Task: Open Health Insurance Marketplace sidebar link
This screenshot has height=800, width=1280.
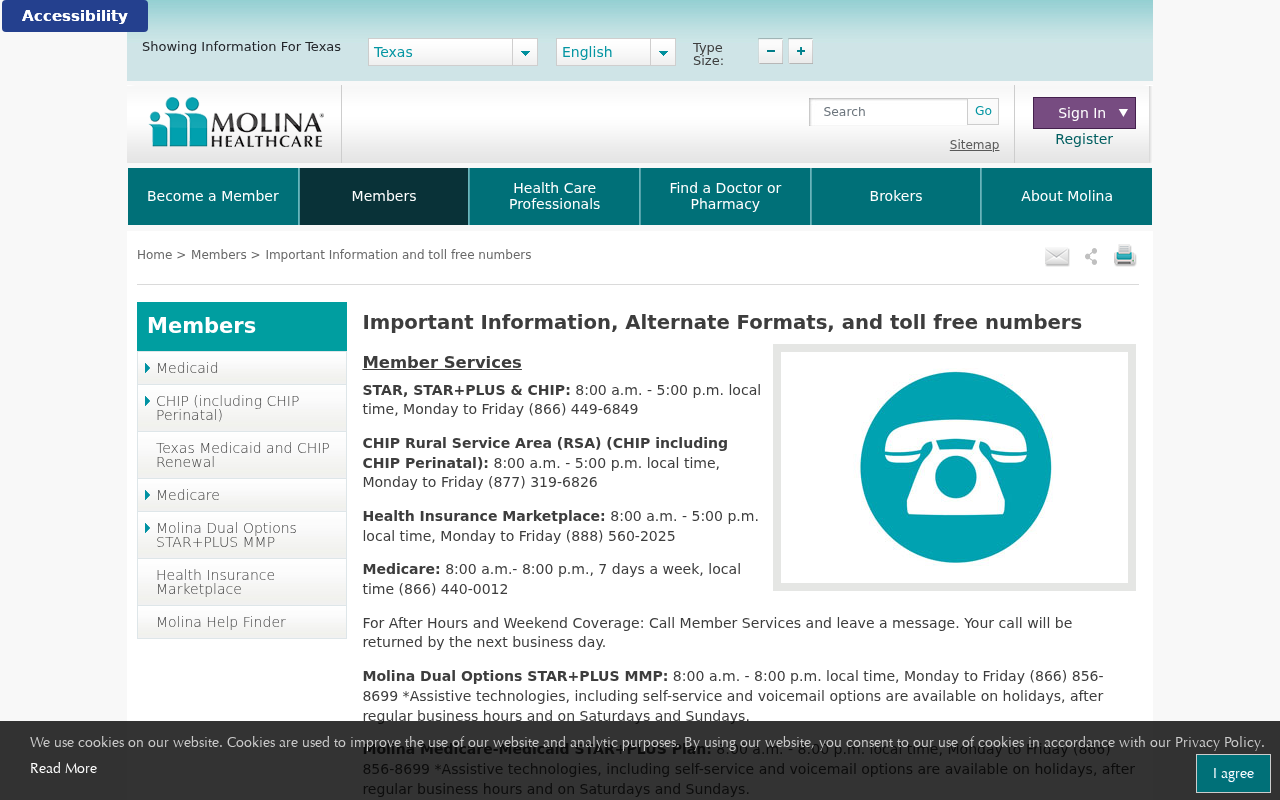Action: [242, 582]
